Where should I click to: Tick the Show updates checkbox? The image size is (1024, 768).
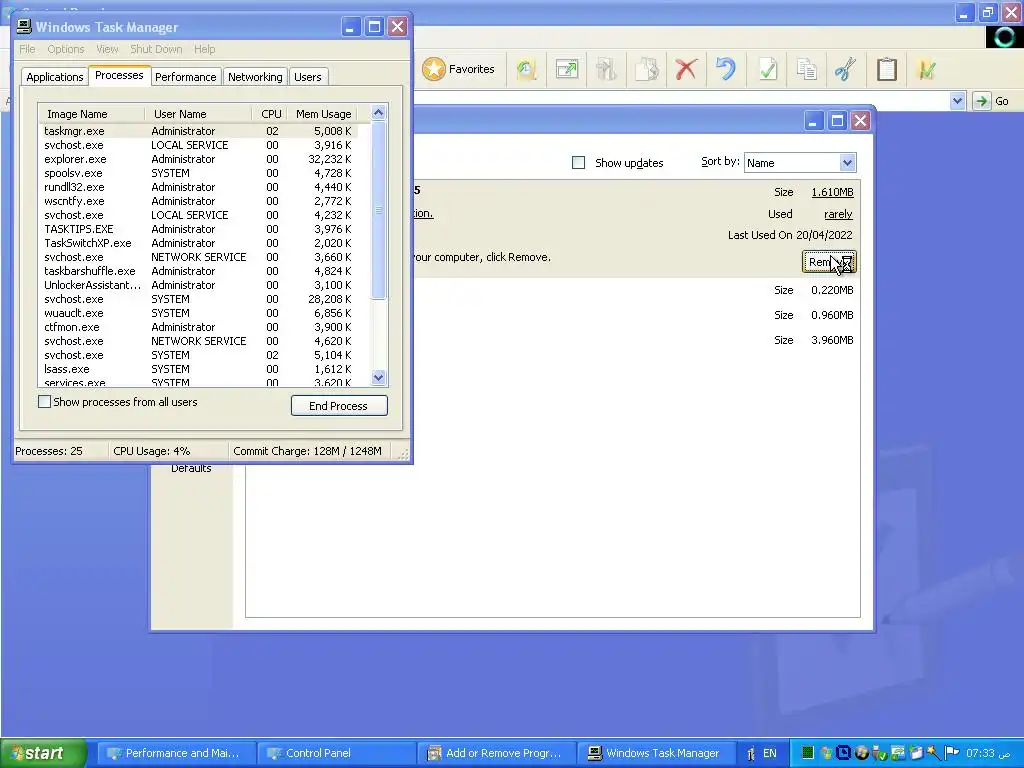(578, 163)
